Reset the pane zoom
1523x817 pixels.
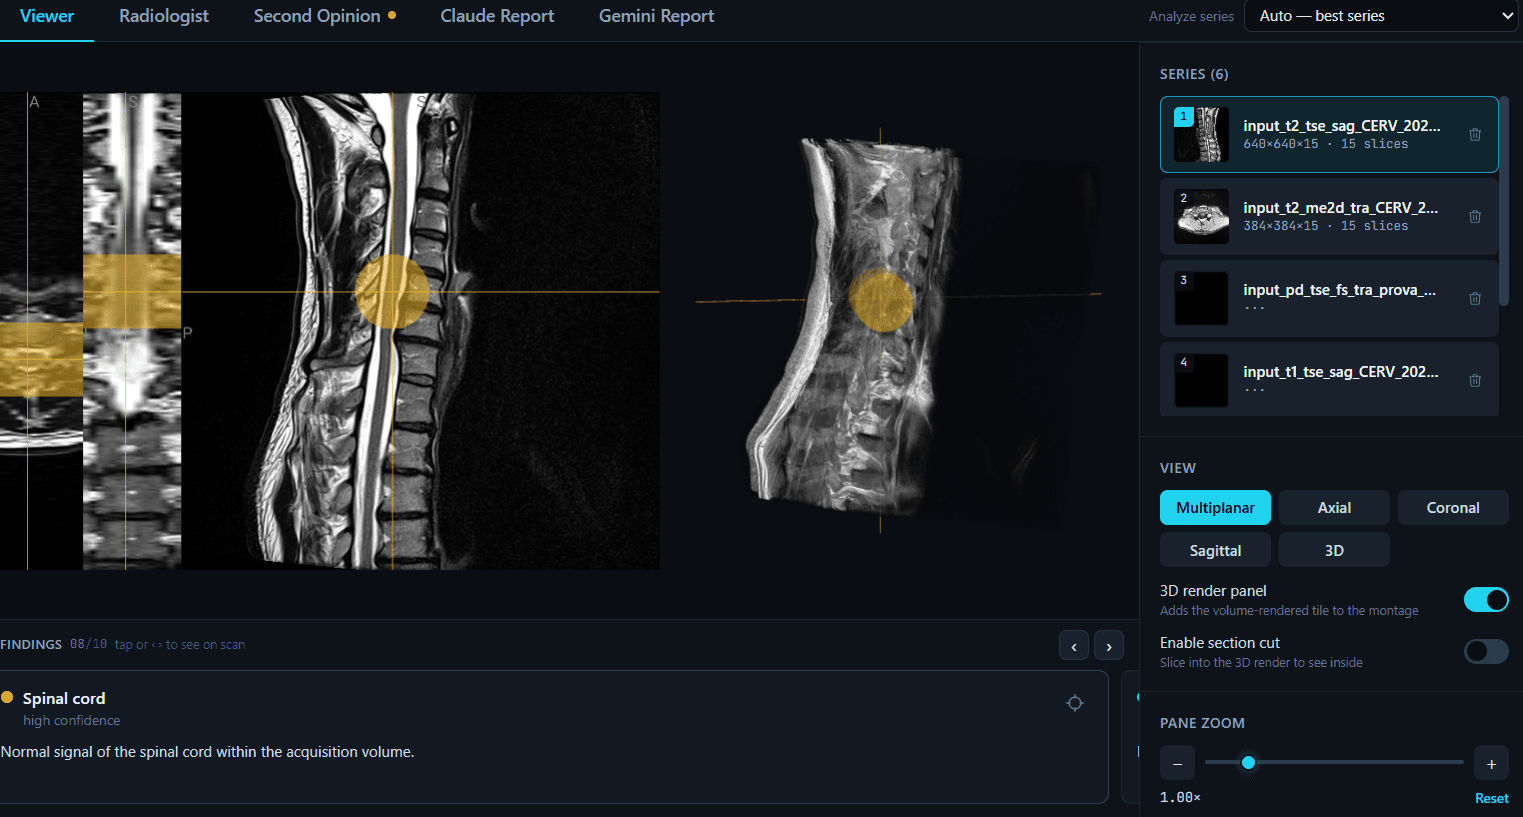(x=1491, y=798)
